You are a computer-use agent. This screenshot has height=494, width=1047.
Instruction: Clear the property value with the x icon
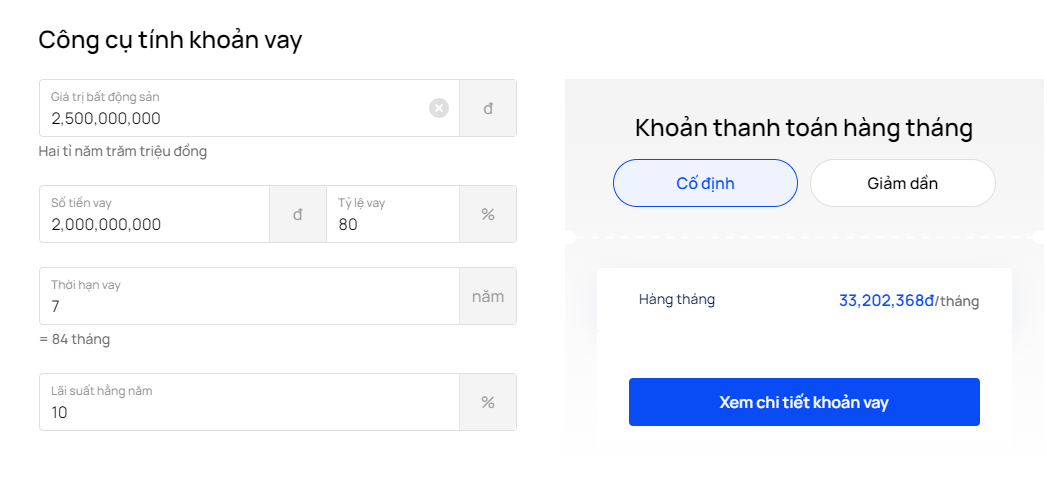[439, 108]
